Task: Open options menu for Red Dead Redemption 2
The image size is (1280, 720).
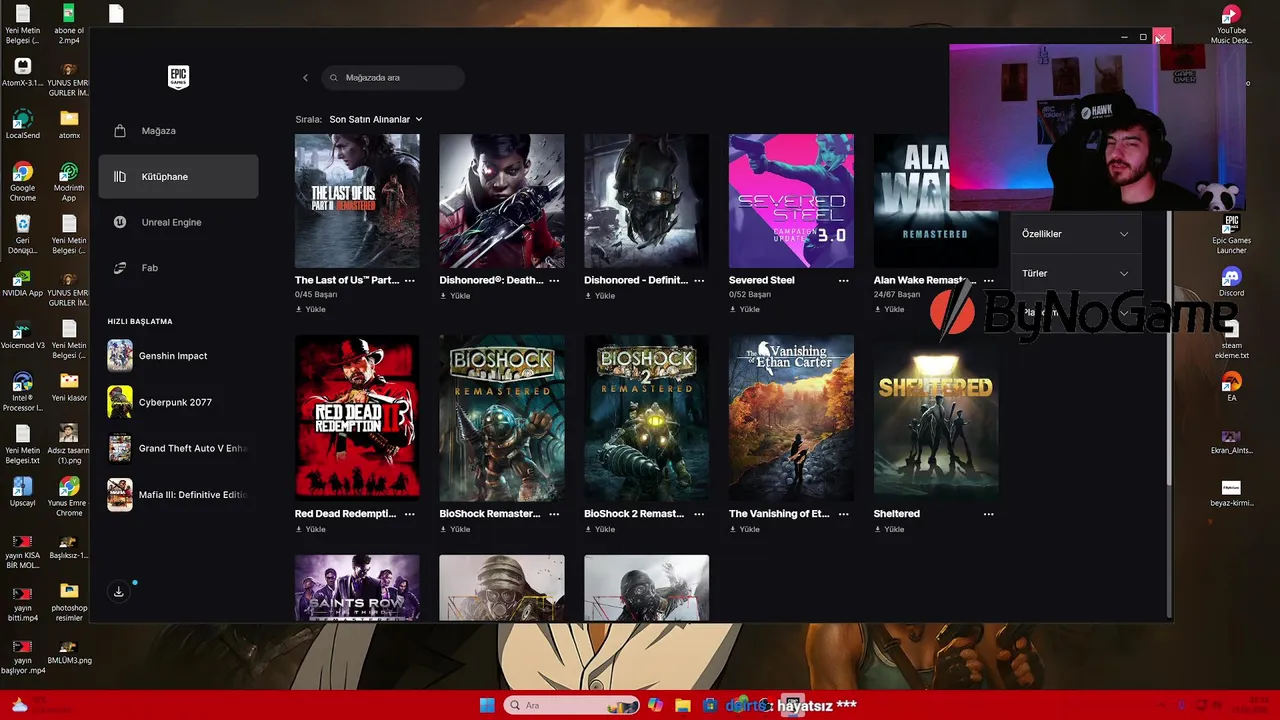Action: coord(409,514)
